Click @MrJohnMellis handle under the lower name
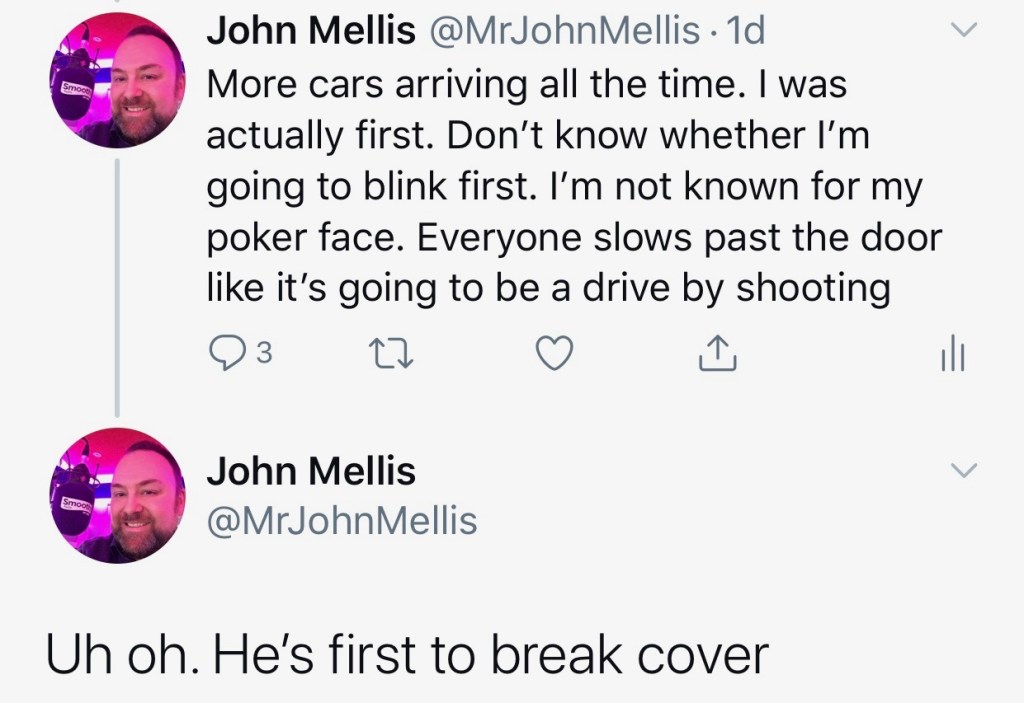Image resolution: width=1024 pixels, height=703 pixels. 341,520
